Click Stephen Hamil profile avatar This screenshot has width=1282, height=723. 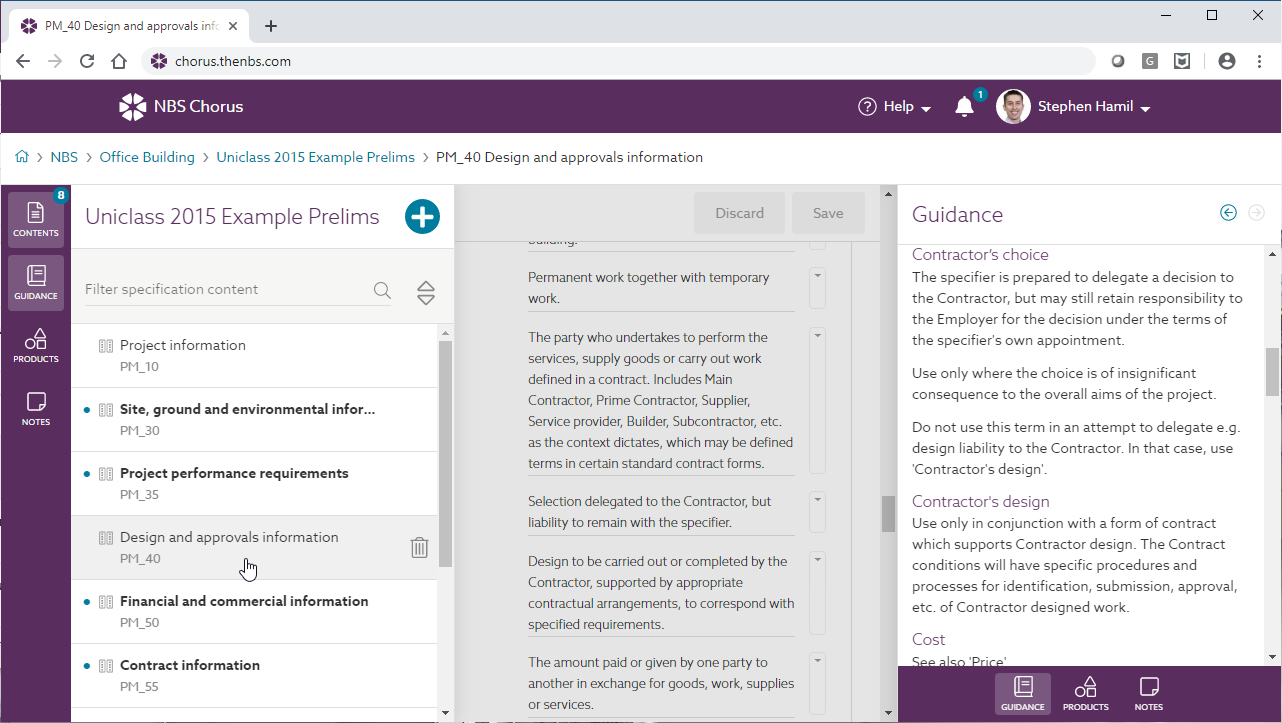1013,106
